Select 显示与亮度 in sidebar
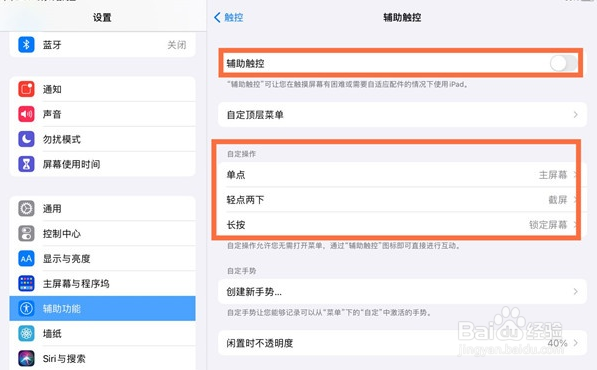This screenshot has height=370, width=597. (102, 259)
